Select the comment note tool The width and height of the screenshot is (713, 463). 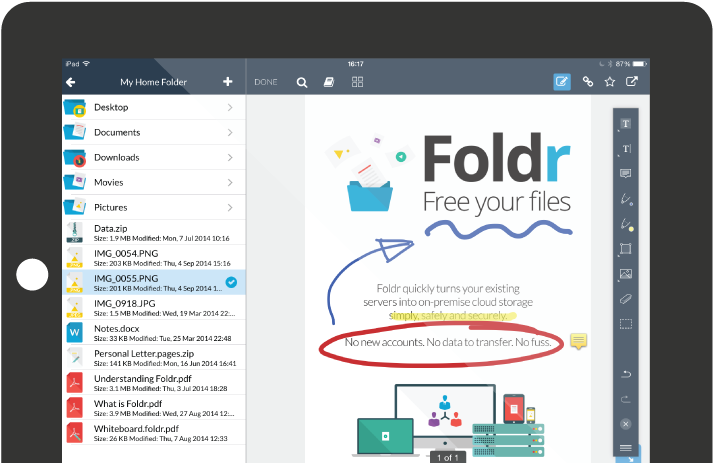click(x=626, y=173)
